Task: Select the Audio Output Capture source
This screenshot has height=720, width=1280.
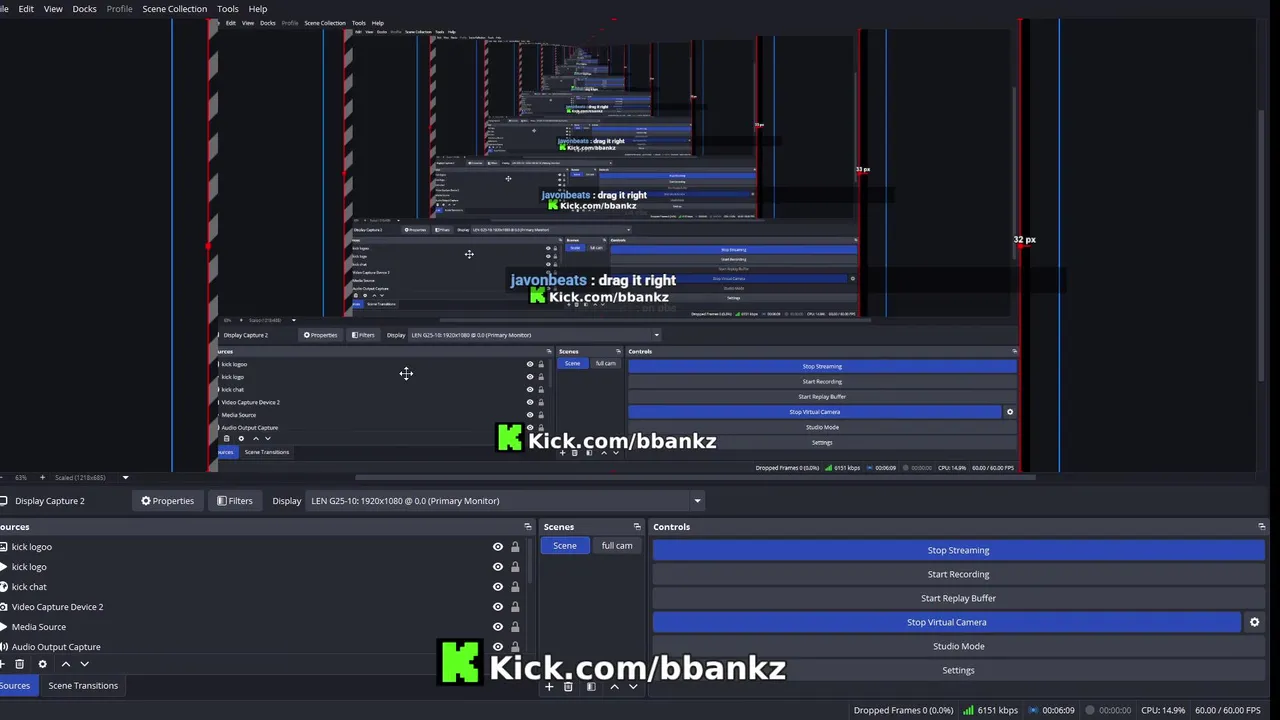Action: tap(262, 646)
